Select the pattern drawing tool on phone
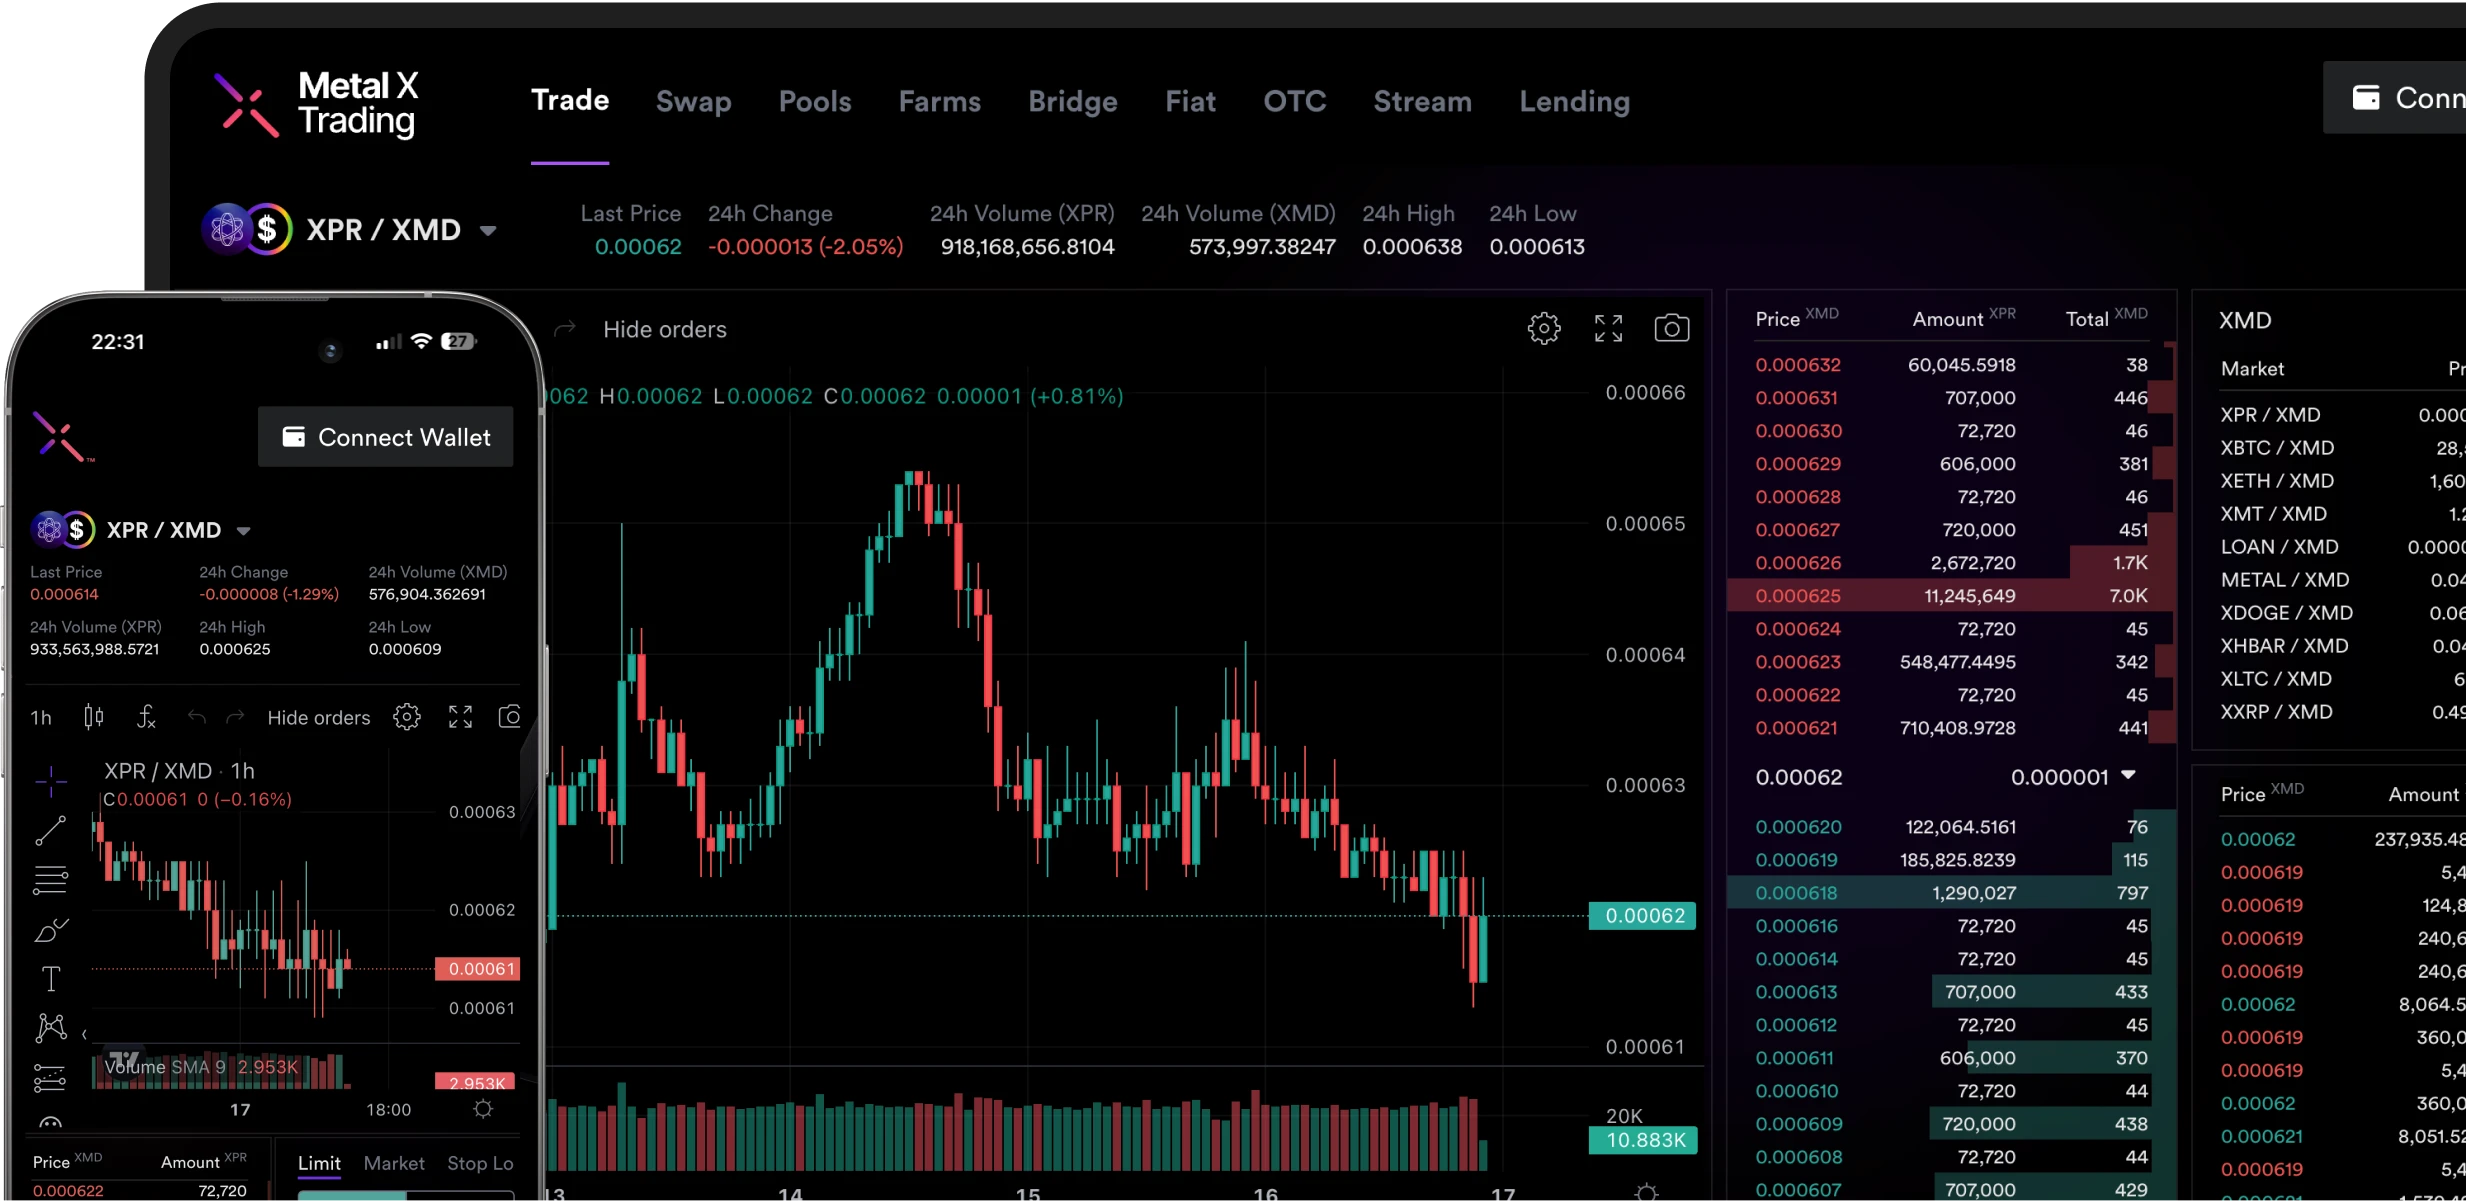 click(50, 1028)
